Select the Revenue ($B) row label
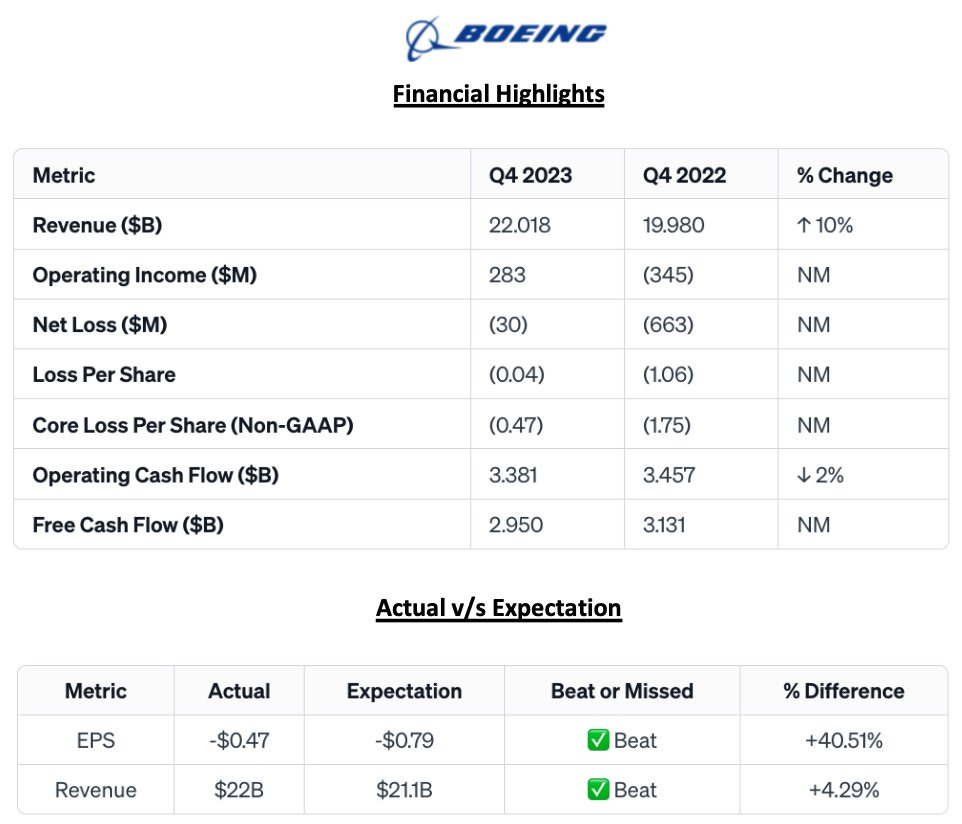The height and width of the screenshot is (824, 962). pos(97,225)
